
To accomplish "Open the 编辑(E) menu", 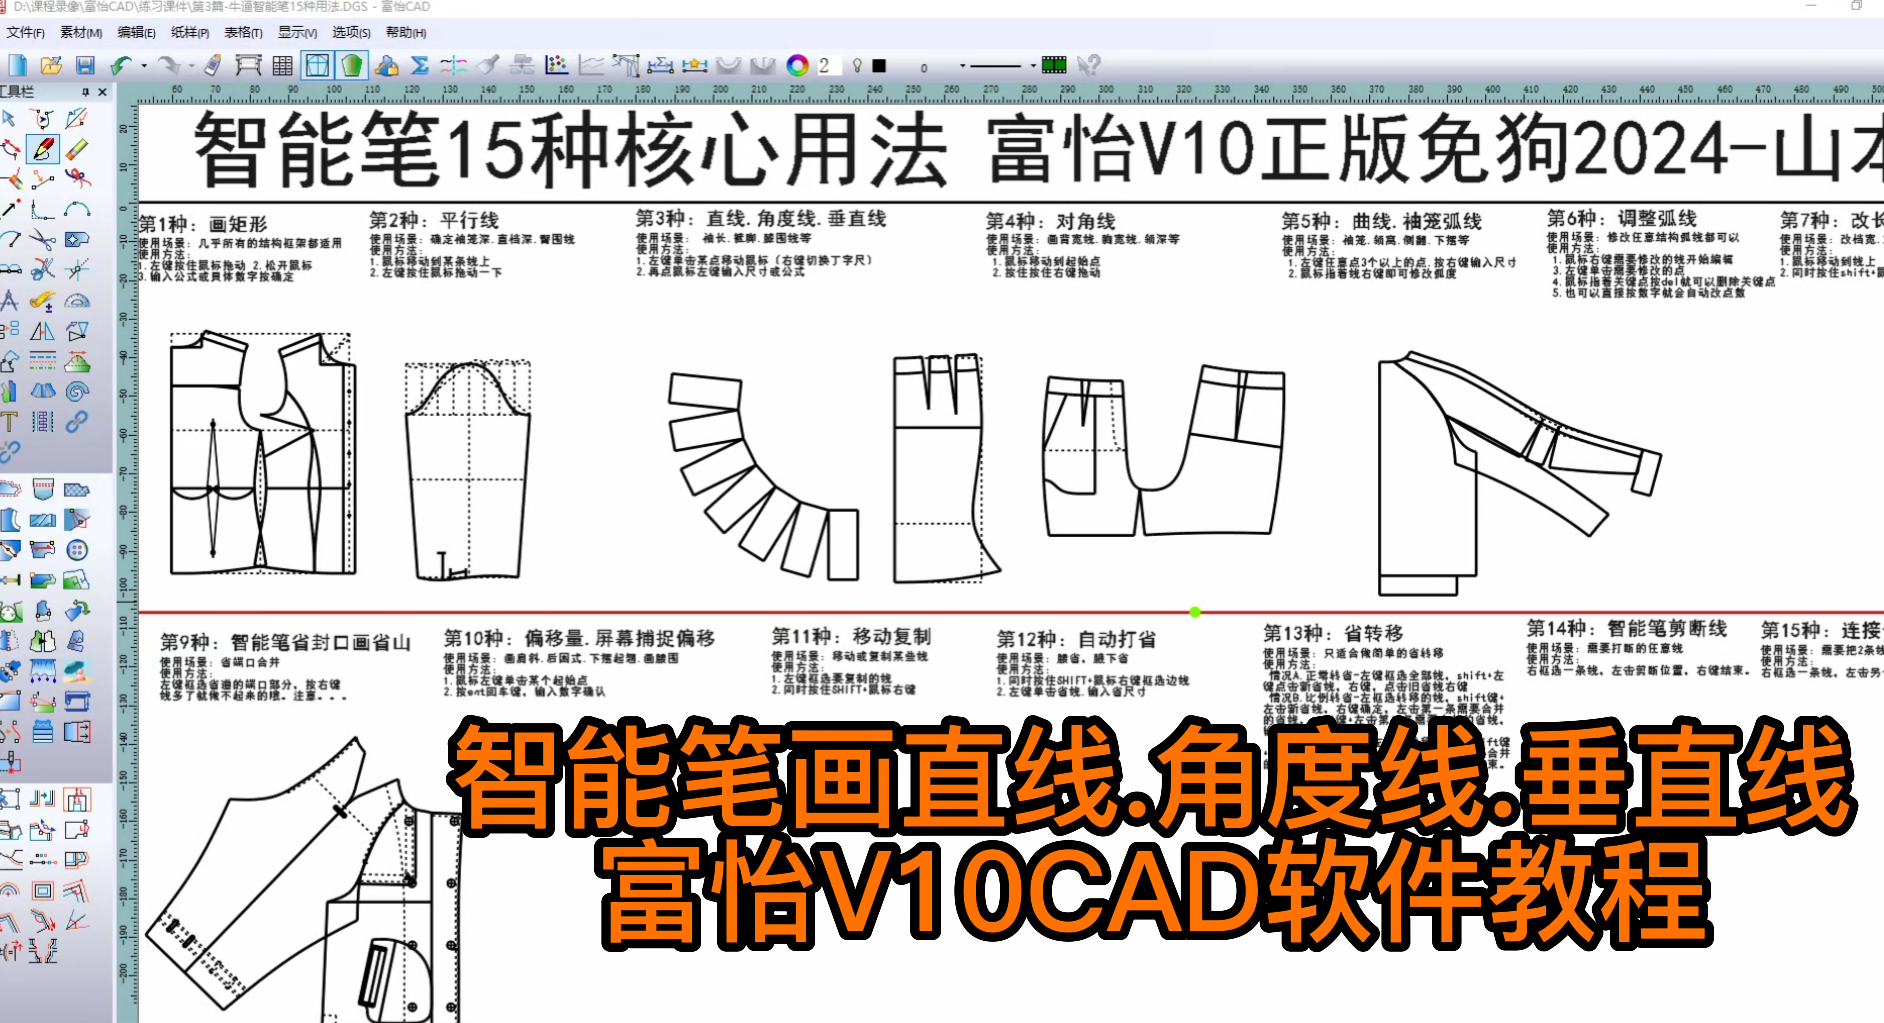I will tap(136, 32).
